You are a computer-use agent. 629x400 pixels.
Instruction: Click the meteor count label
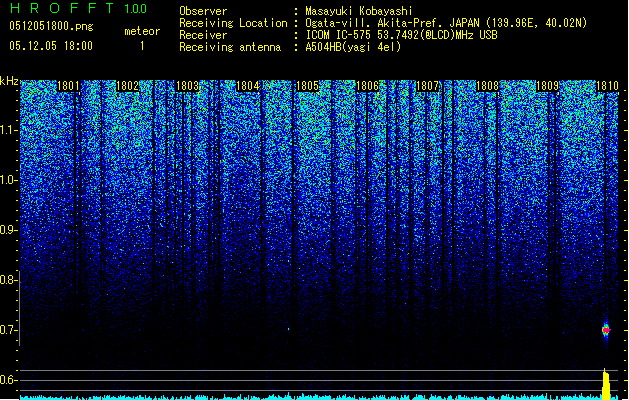click(142, 31)
